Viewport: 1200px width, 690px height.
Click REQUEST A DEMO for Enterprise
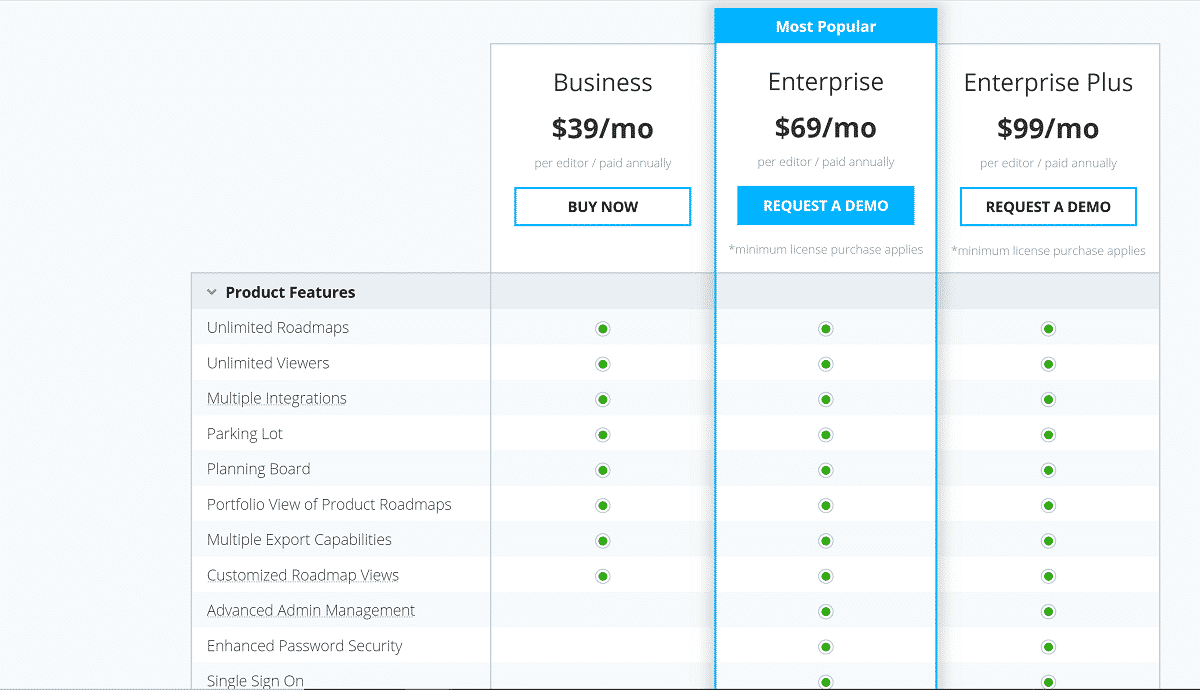[x=825, y=204]
